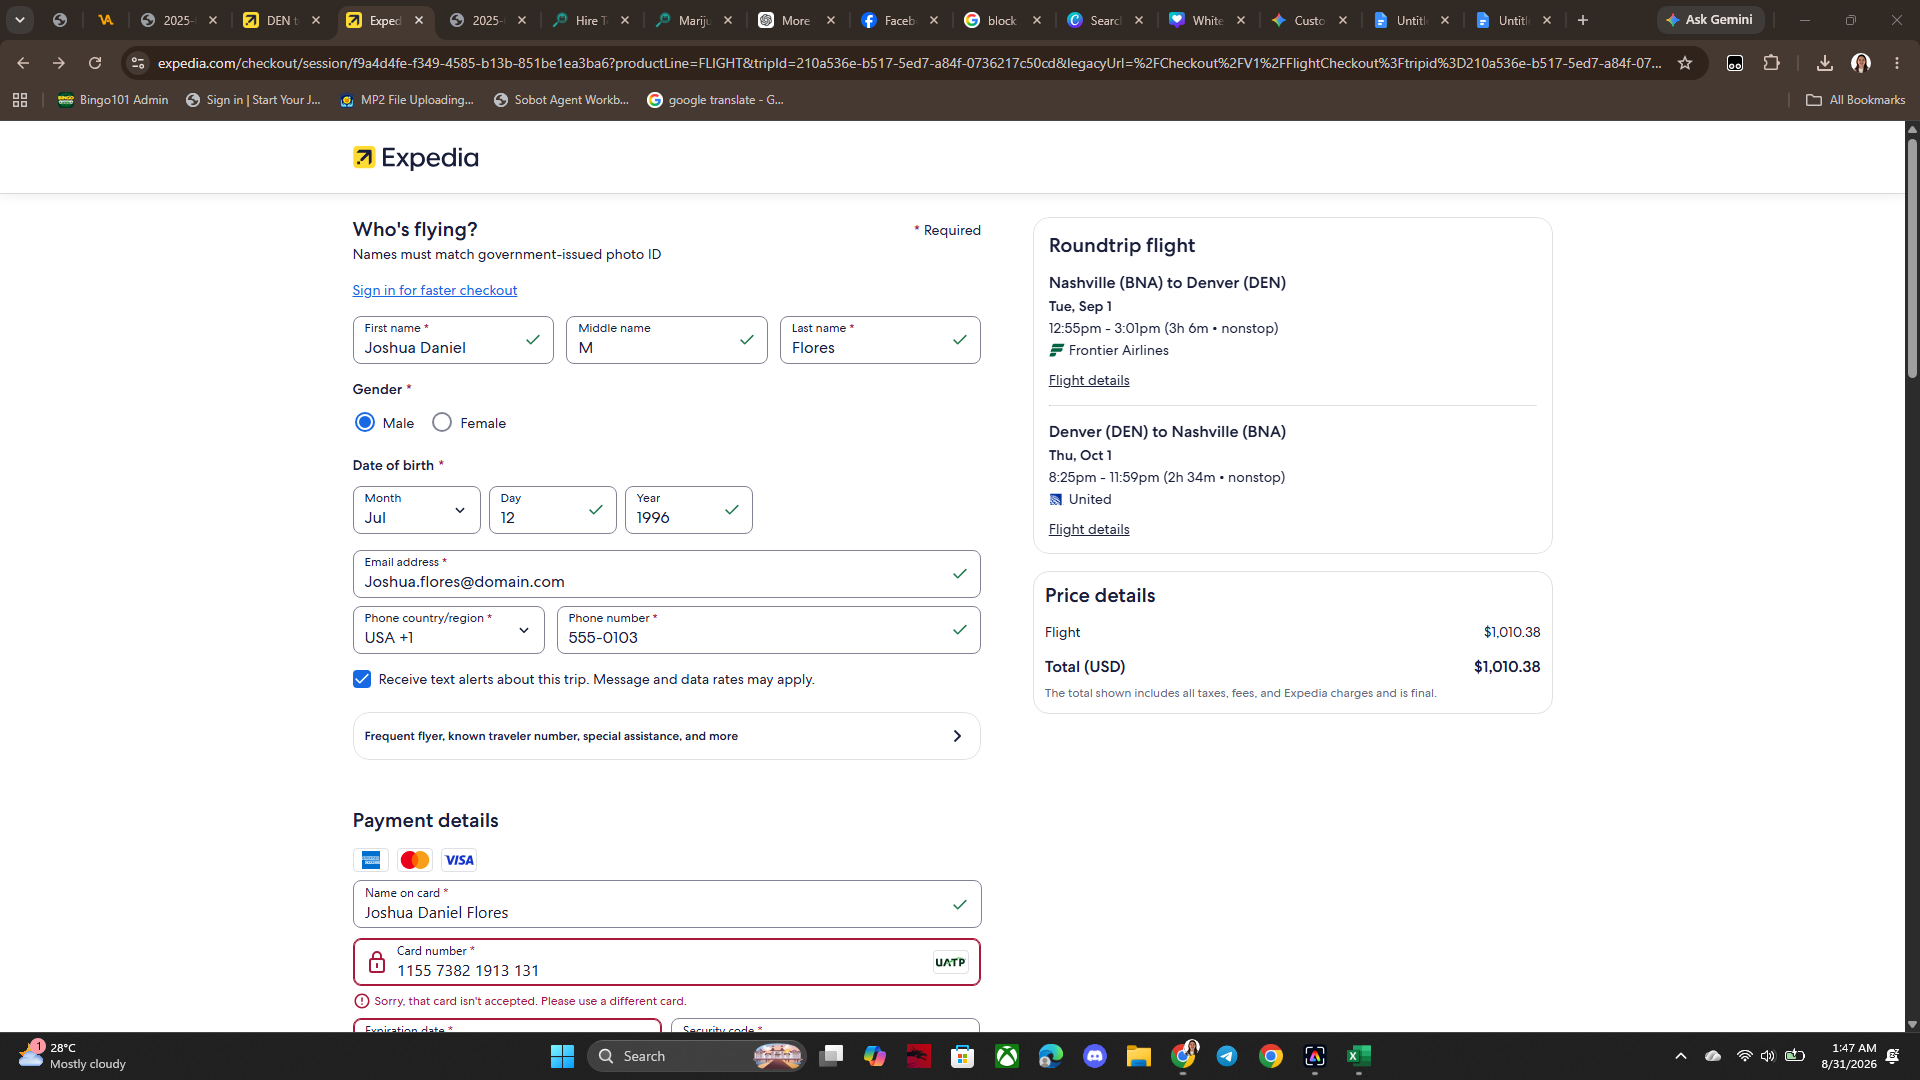1920x1080 pixels.
Task: Click the Mastercard icon
Action: [414, 860]
